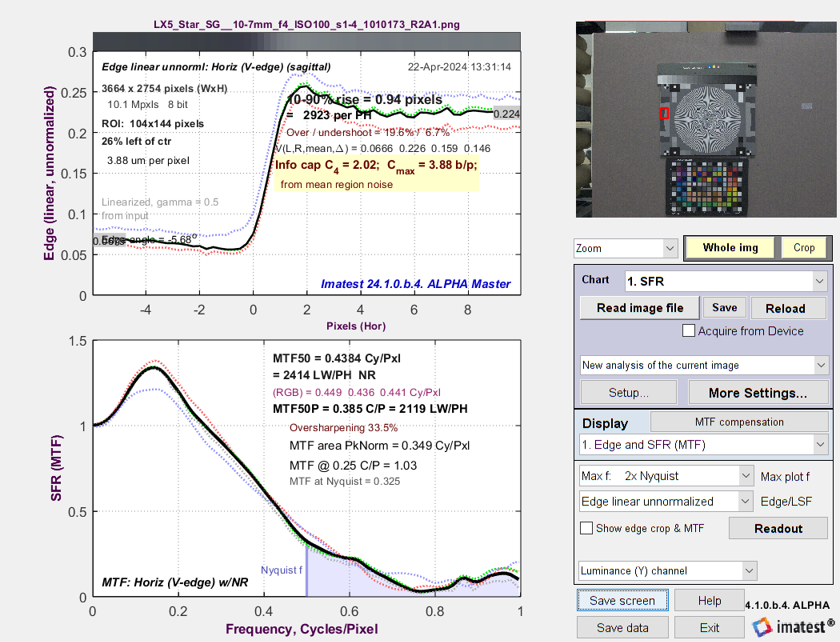Open More Settings
Image resolution: width=840 pixels, height=642 pixels.
pyautogui.click(x=757, y=393)
